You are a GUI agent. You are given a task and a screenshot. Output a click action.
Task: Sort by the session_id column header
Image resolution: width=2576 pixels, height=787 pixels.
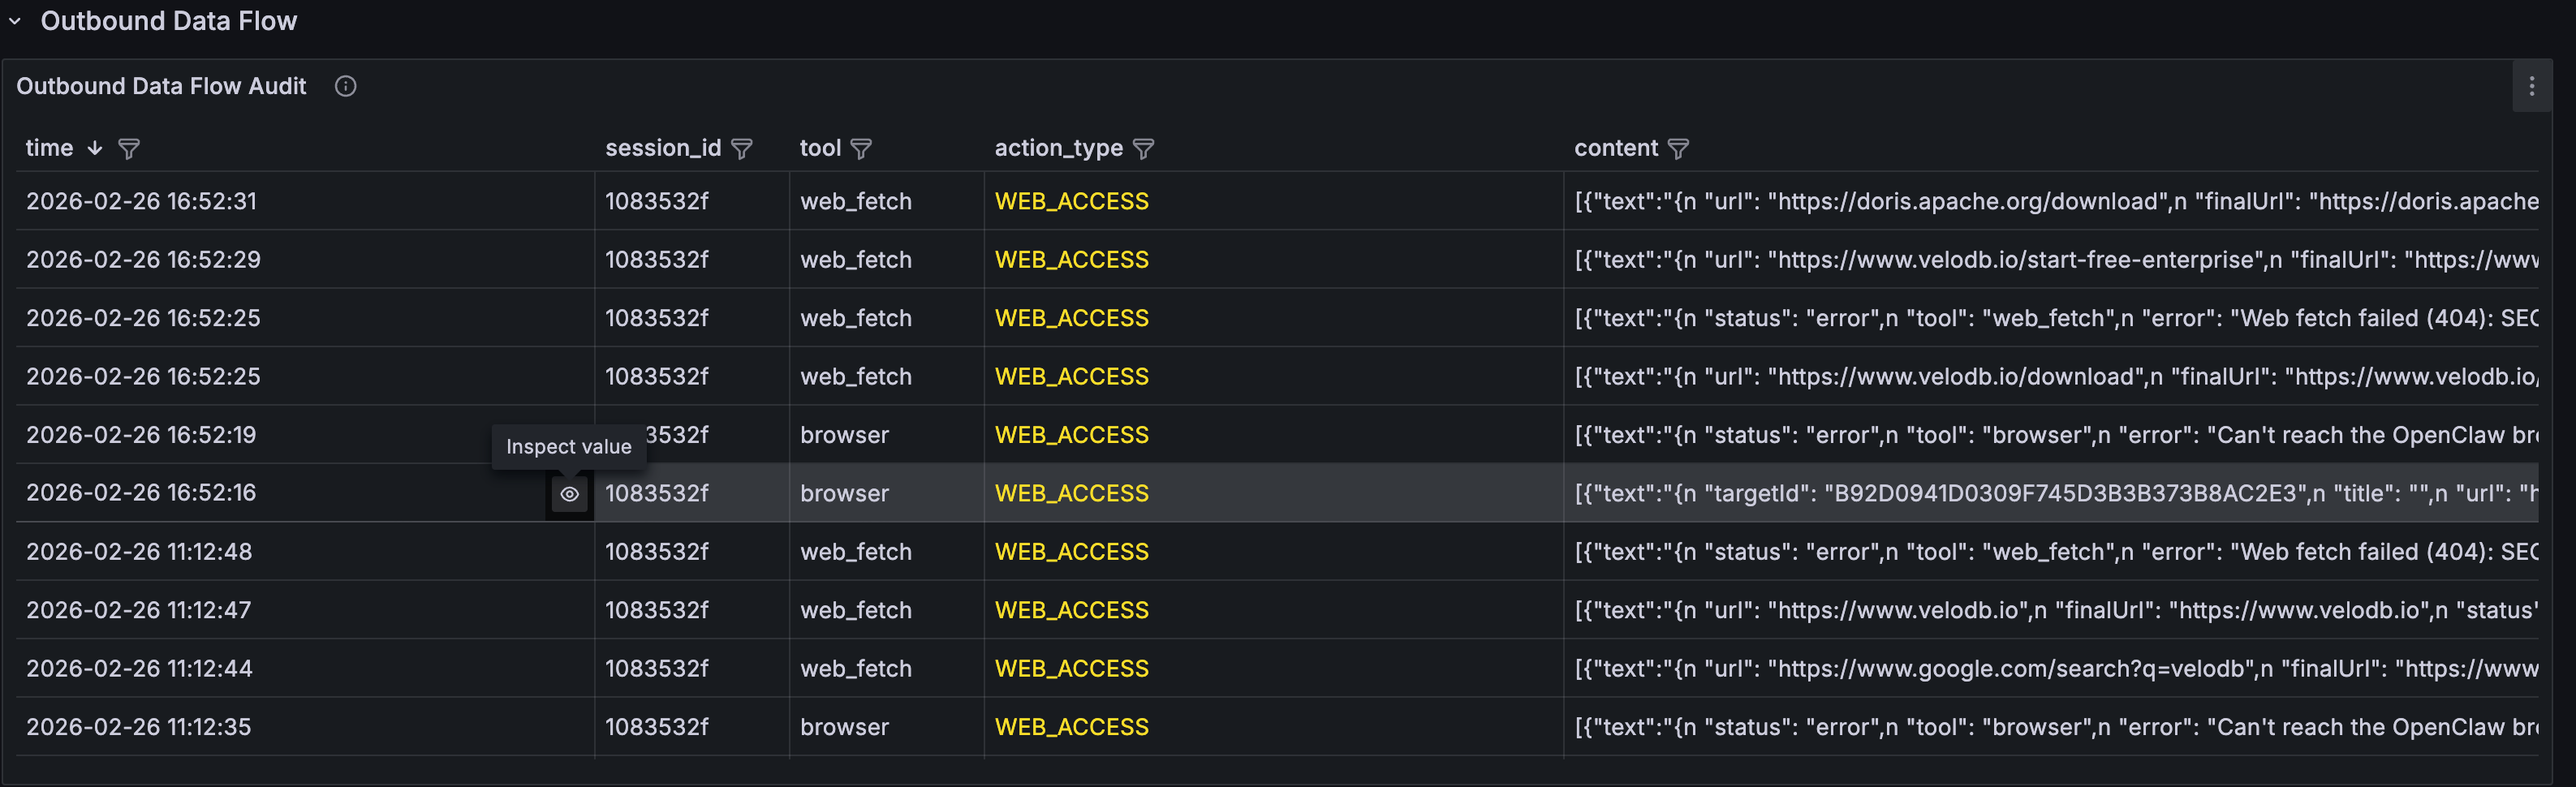[x=662, y=148]
